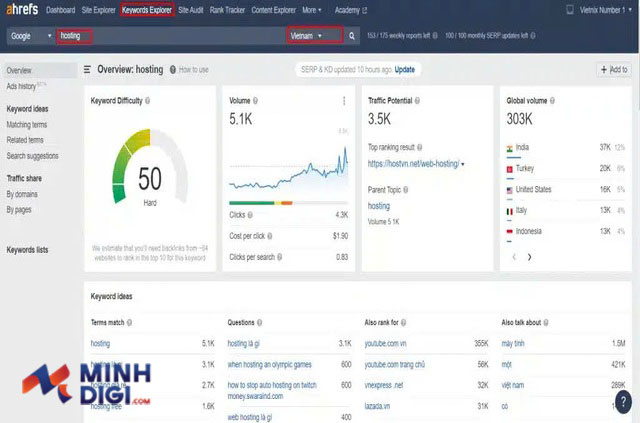Image resolution: width=640 pixels, height=423 pixels.
Task: Click Turkey row in Global volume
Action: coord(566,168)
